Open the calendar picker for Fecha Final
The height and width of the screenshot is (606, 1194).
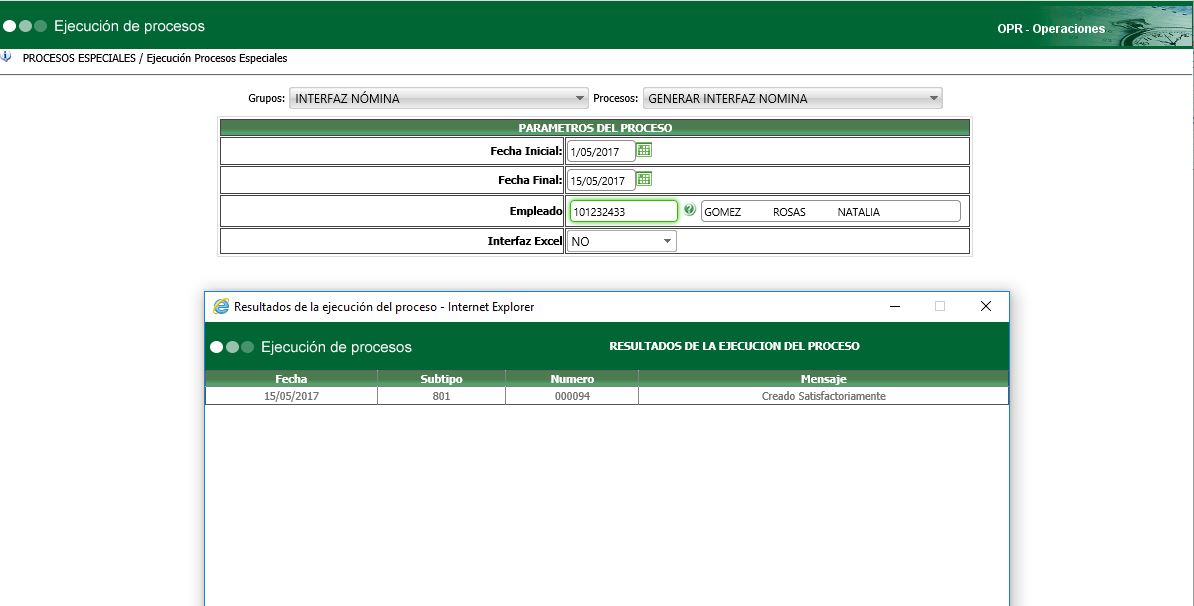point(644,180)
